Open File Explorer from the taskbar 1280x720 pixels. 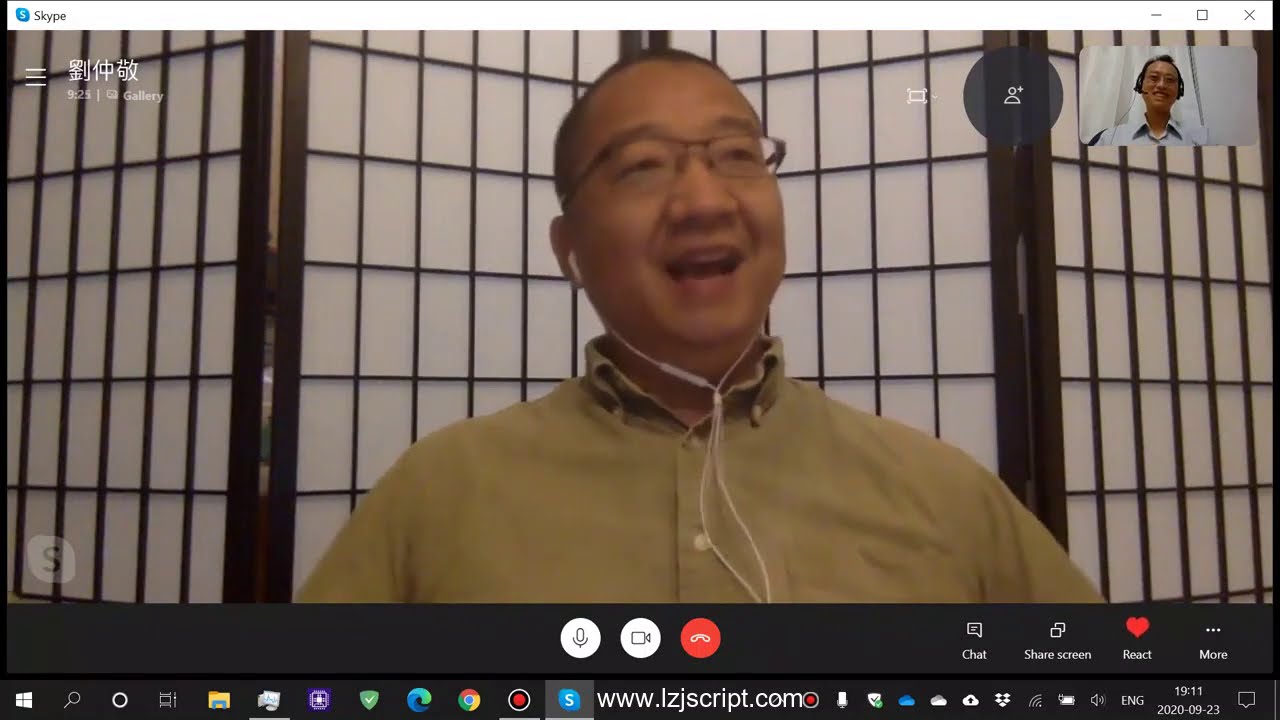[x=219, y=700]
